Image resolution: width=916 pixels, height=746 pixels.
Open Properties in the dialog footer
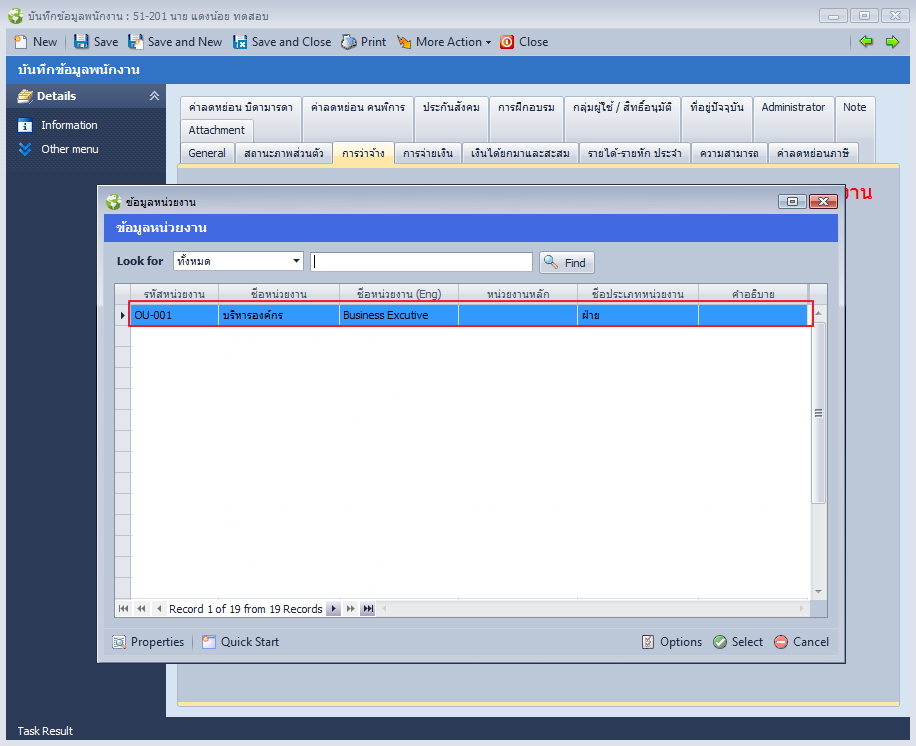(x=148, y=642)
